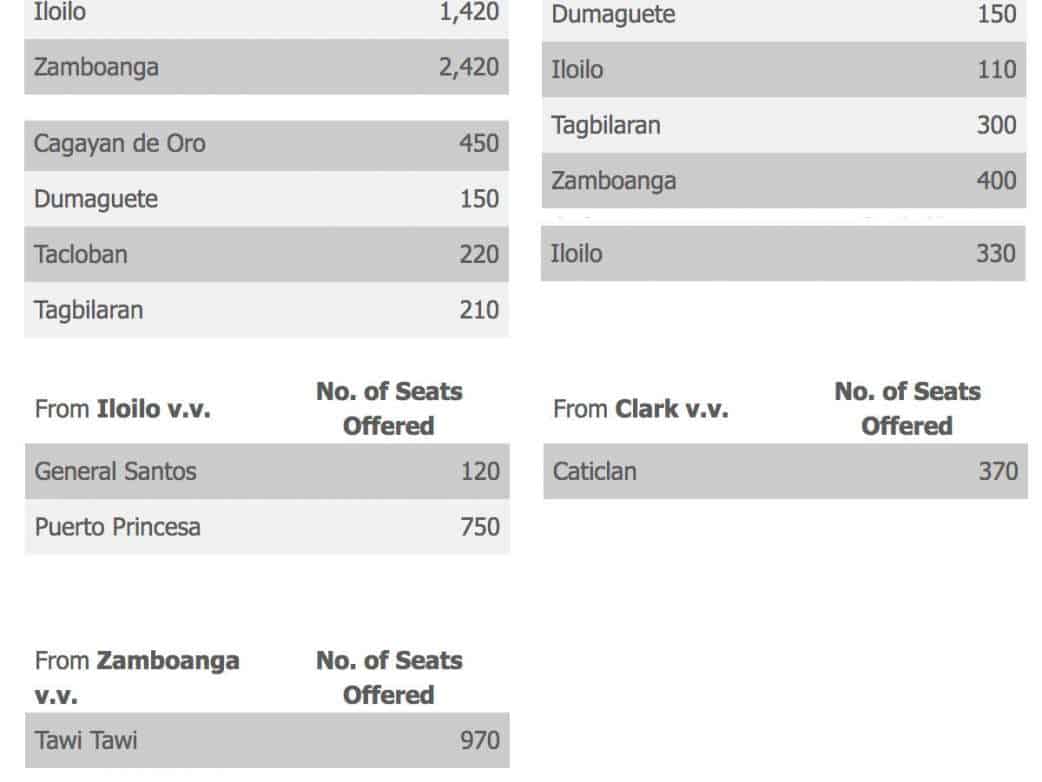Click the 970 seats value for Tawi Tawi
Viewport: 1042px width, 782px height.
[480, 741]
